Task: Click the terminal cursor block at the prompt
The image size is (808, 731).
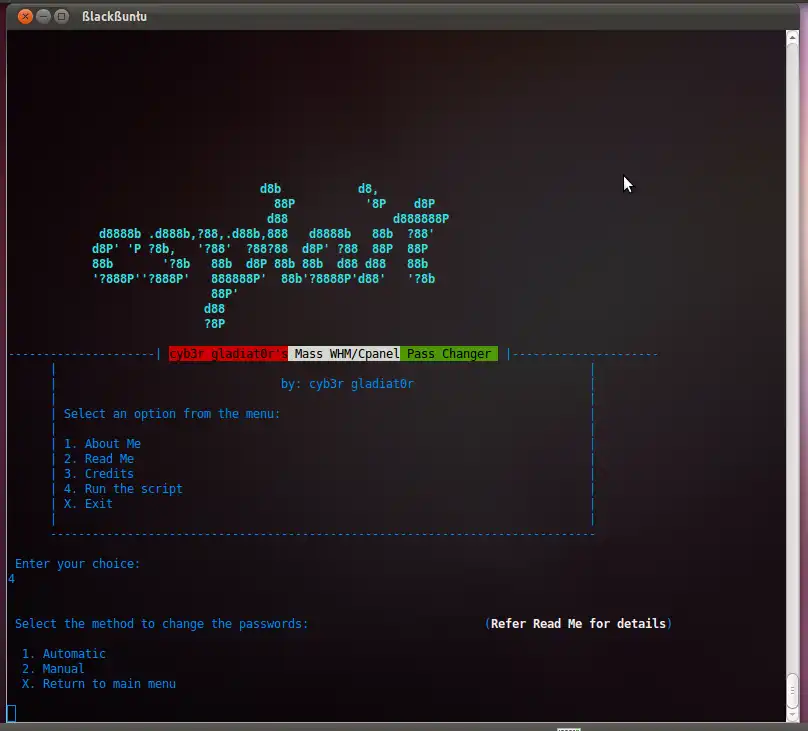Action: click(11, 713)
